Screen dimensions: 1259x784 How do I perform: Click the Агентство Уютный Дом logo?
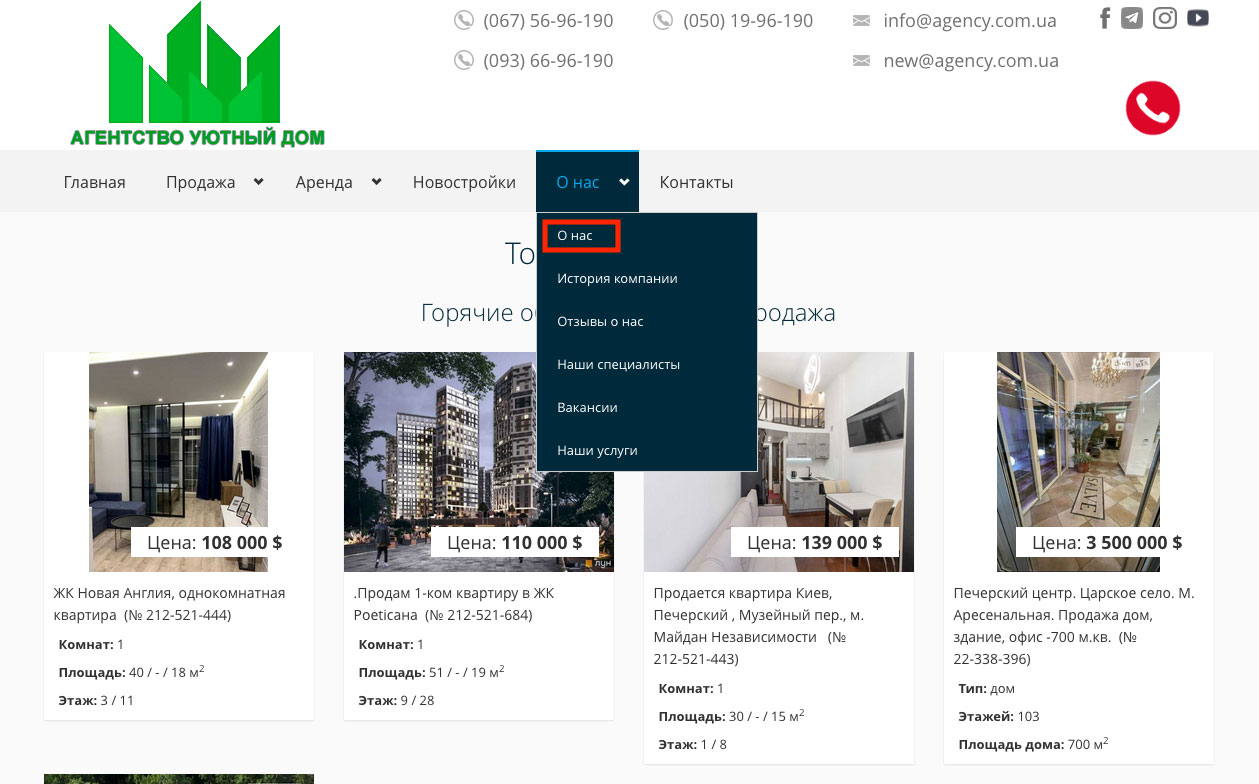[x=197, y=77]
